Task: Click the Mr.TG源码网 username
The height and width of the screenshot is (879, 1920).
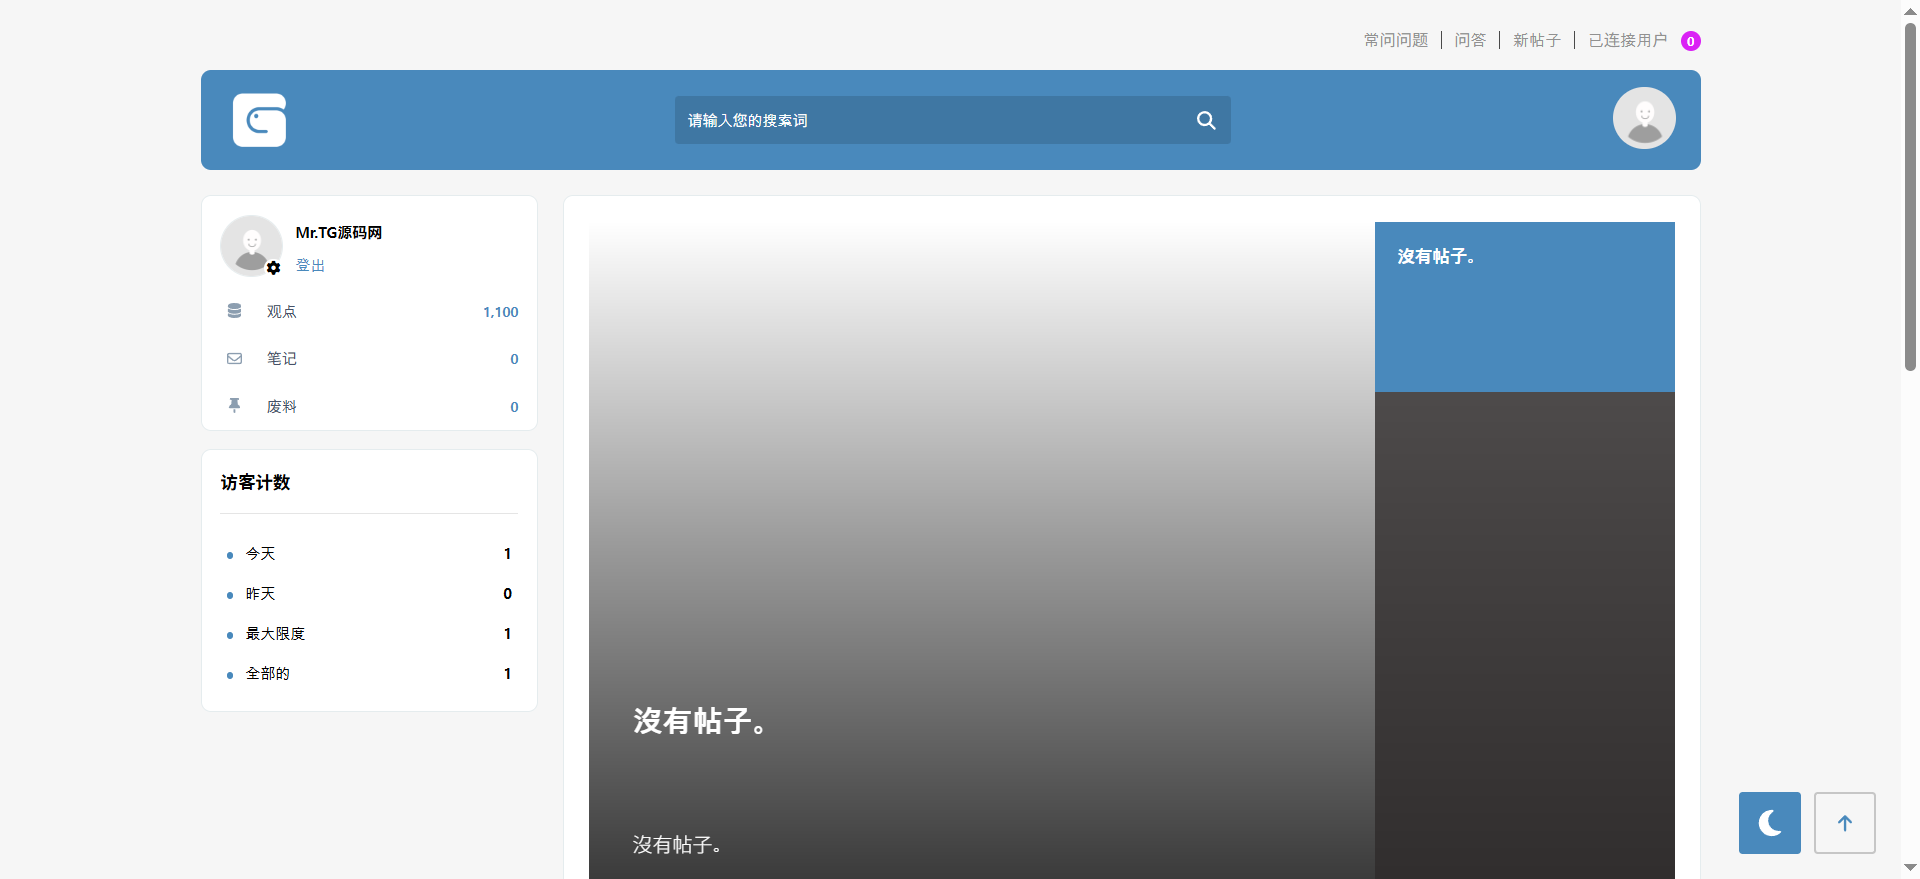Action: [339, 233]
